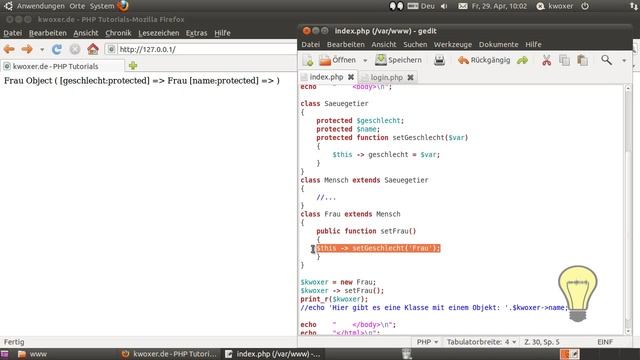Click the workspace switcher in the bottom panel

(569, 354)
